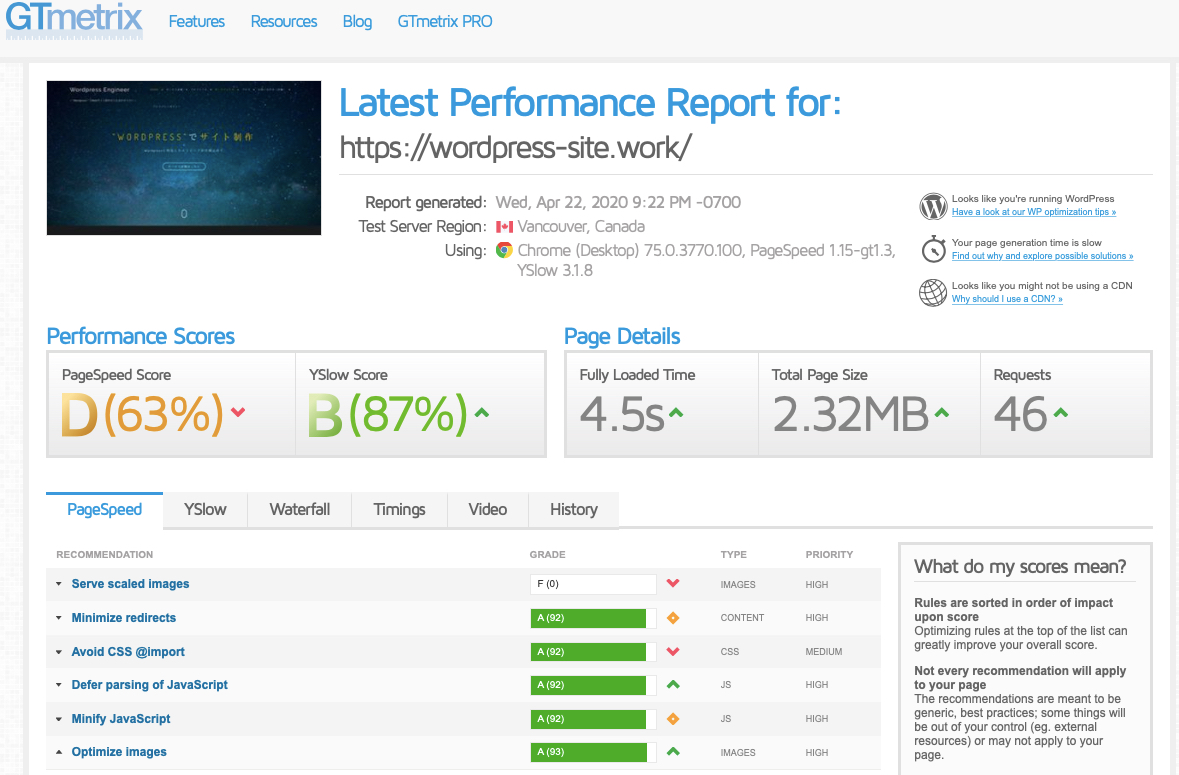Click the 46 Requests value
The height and width of the screenshot is (775, 1179).
(x=1020, y=414)
